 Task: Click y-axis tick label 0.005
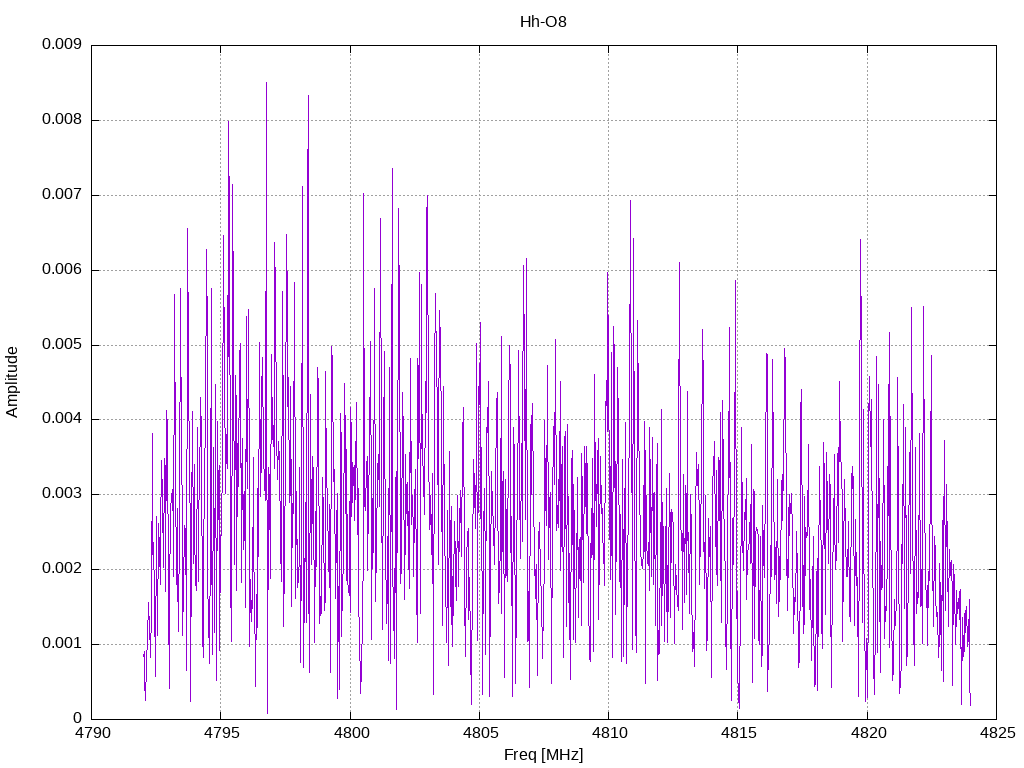[62, 344]
